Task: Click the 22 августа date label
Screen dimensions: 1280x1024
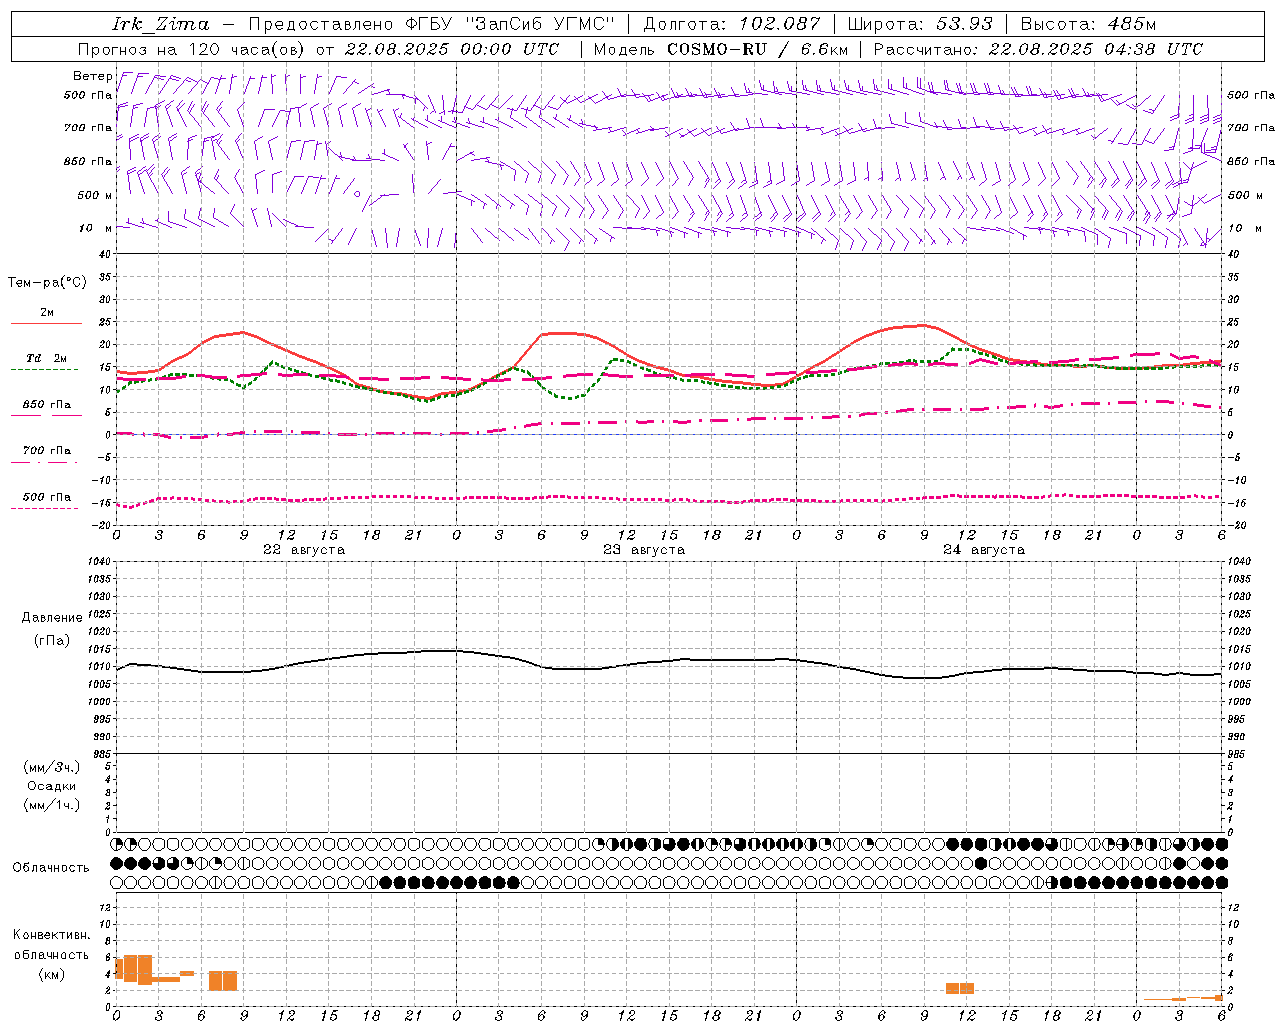Action: point(304,550)
